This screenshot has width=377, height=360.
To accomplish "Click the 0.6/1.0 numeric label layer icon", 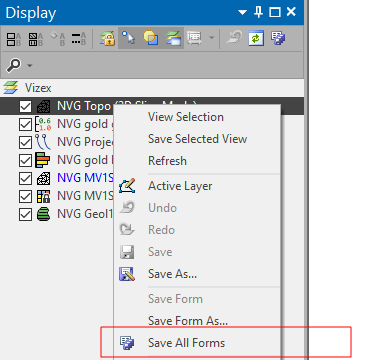I will (43, 124).
